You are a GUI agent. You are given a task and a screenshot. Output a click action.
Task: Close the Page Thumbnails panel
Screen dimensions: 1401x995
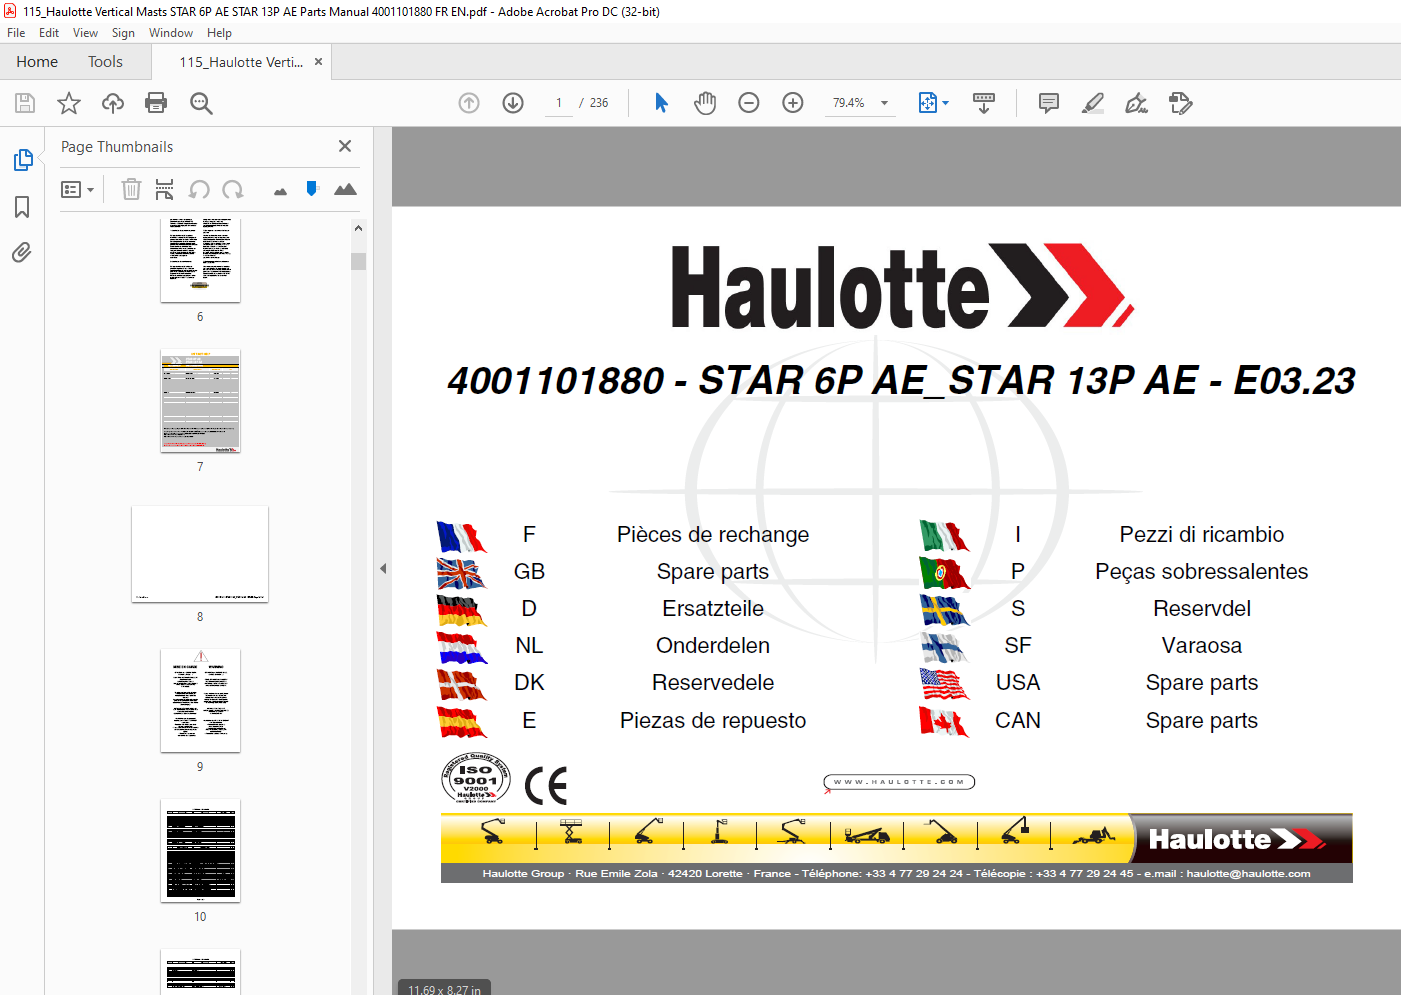coord(345,146)
